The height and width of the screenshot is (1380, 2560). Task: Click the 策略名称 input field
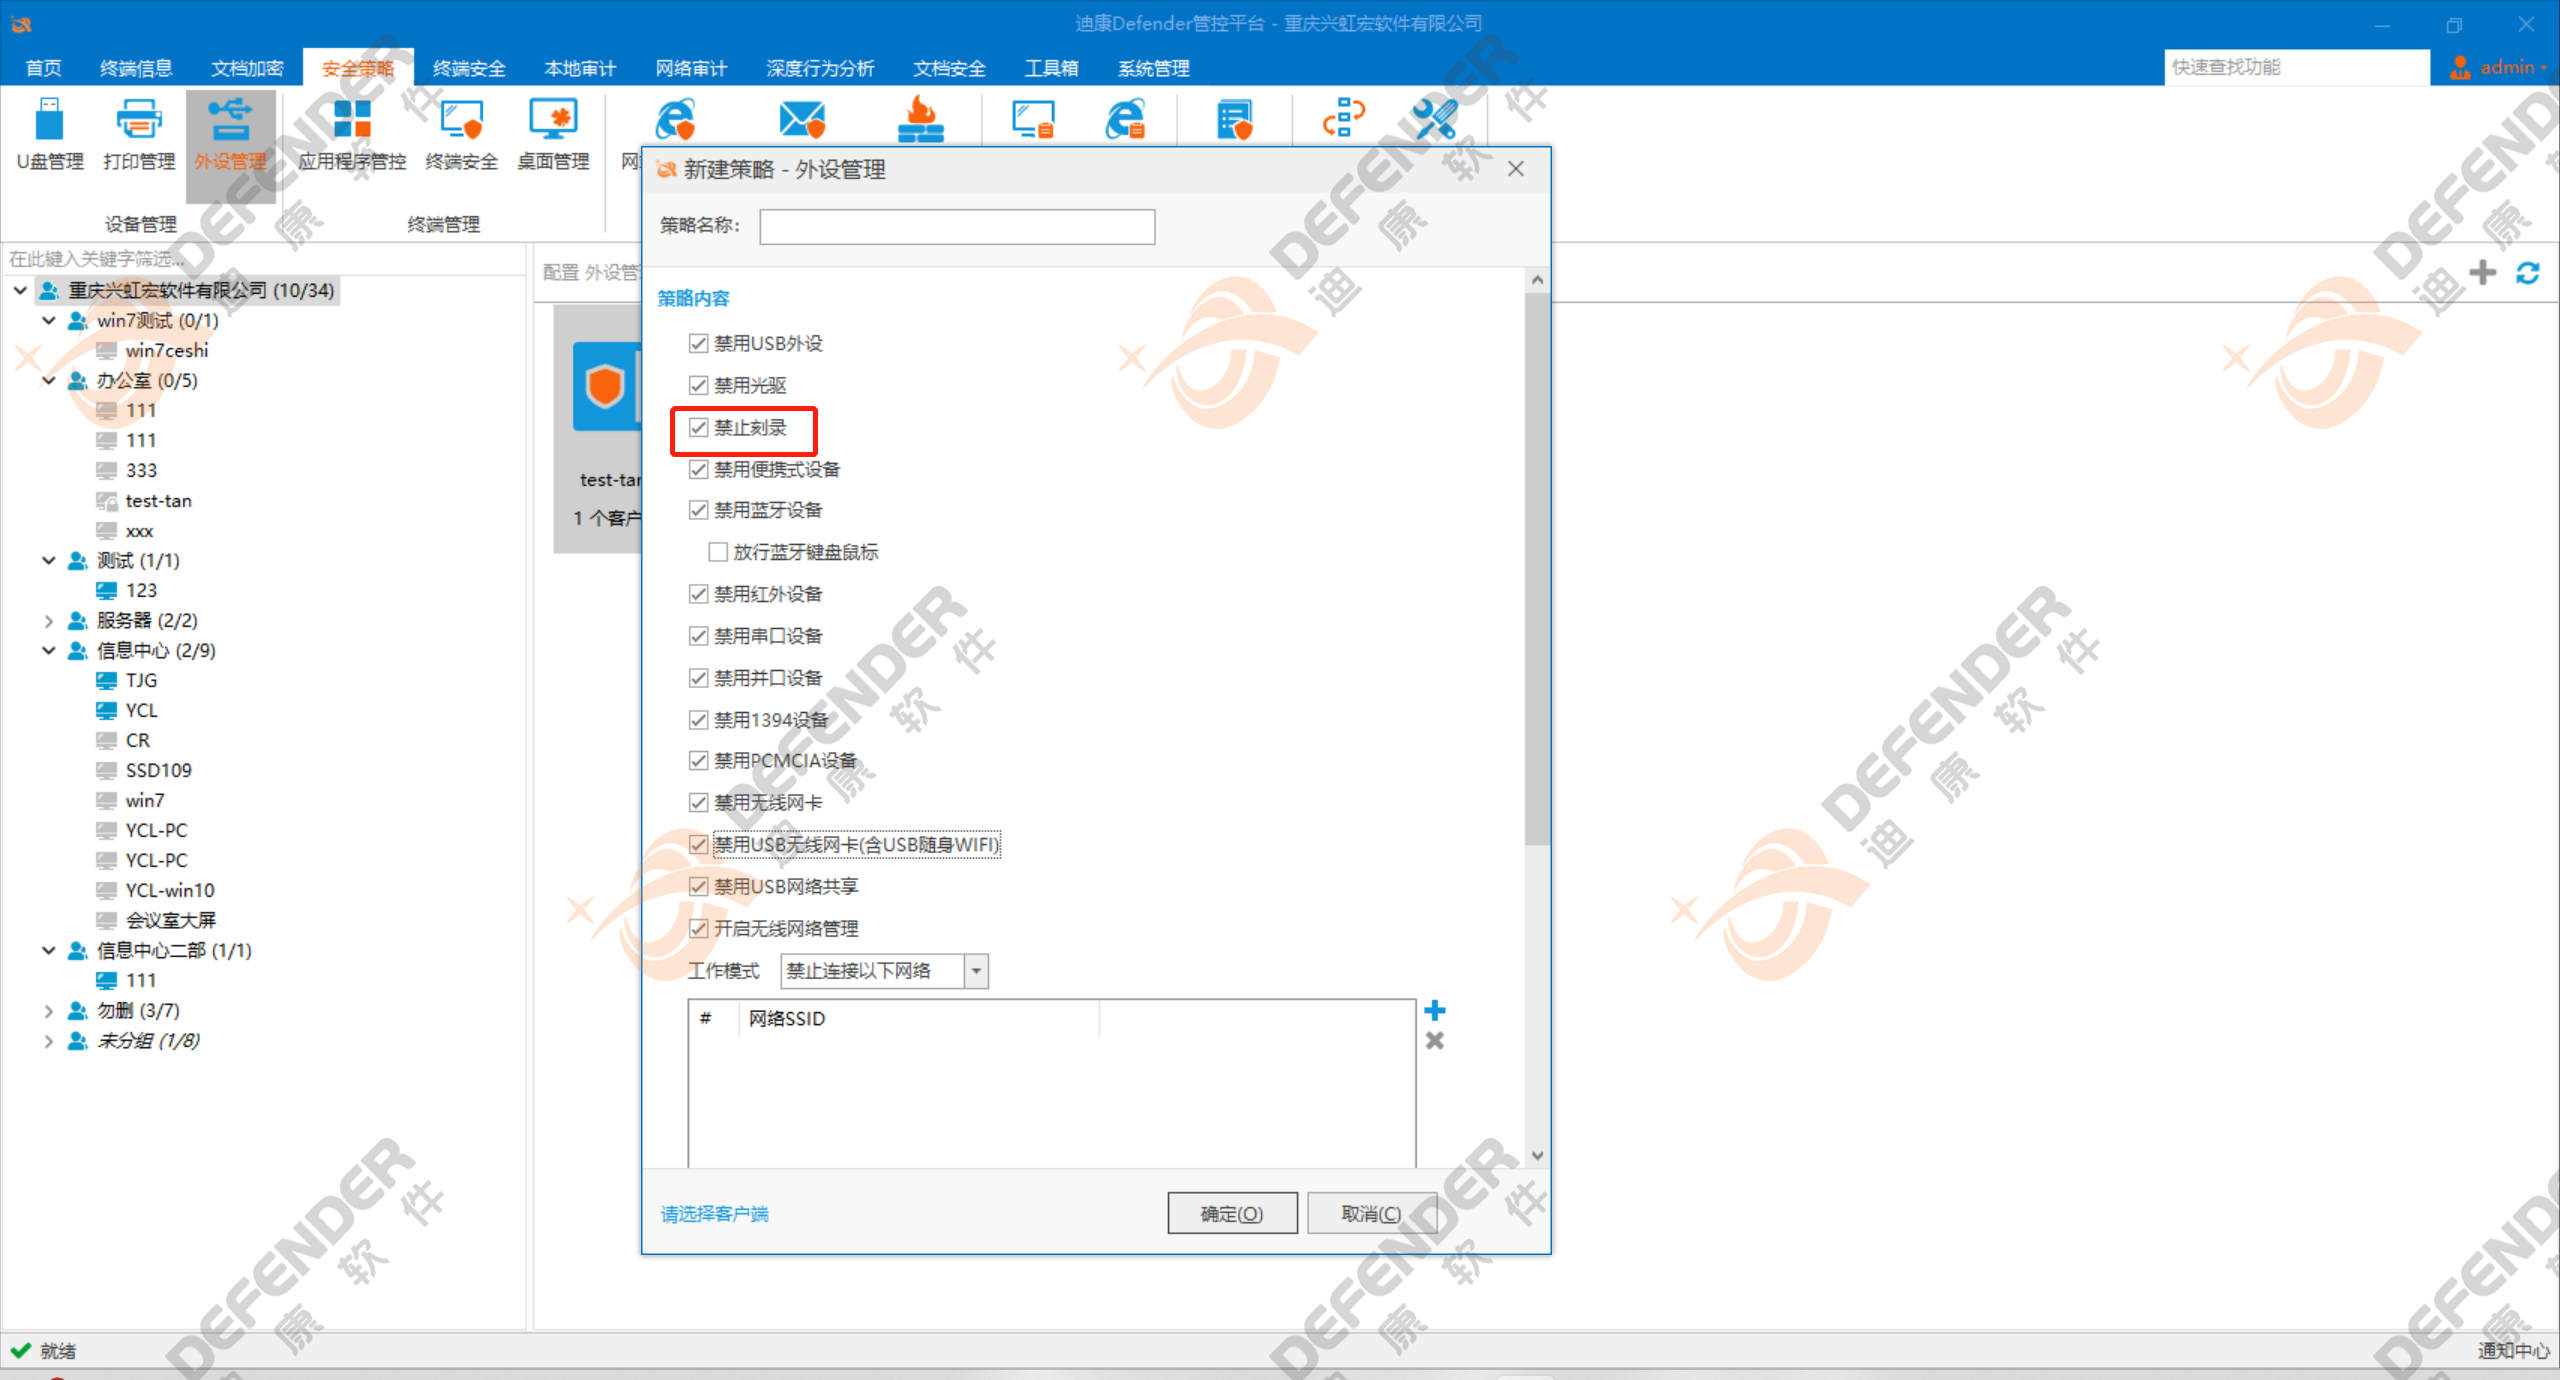coord(957,226)
